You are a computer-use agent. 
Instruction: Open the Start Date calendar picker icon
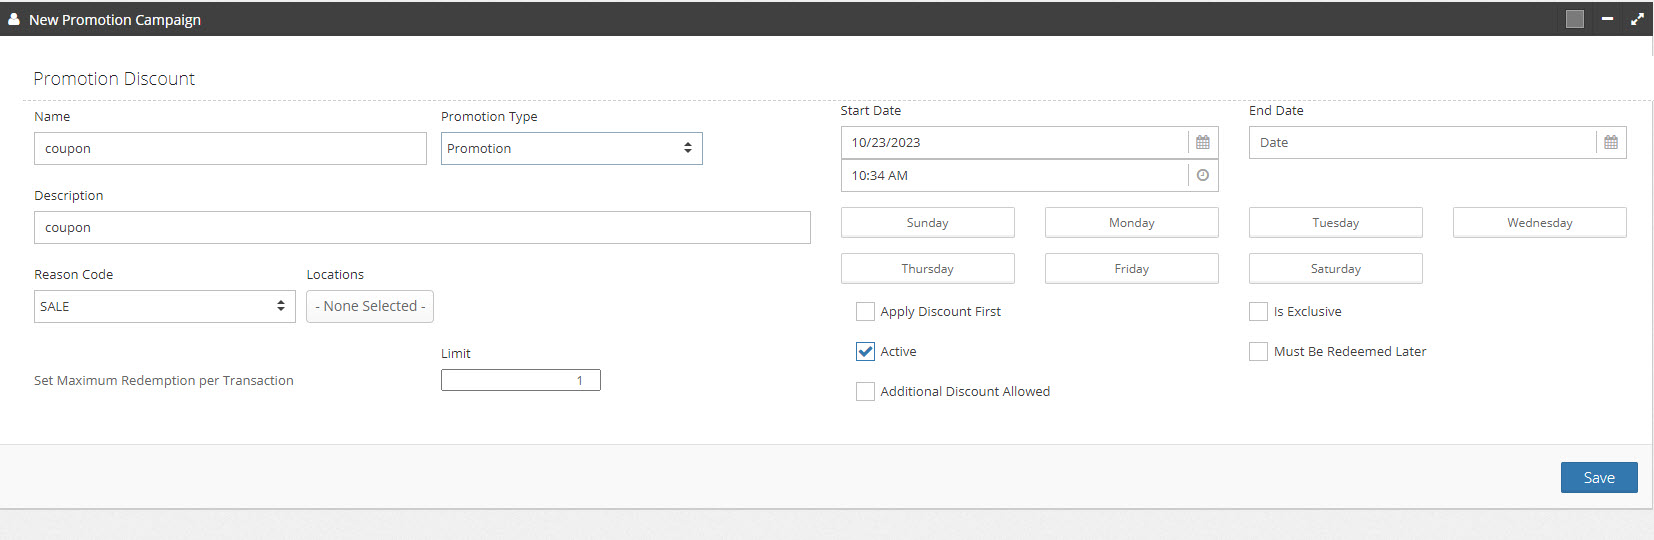(1203, 143)
